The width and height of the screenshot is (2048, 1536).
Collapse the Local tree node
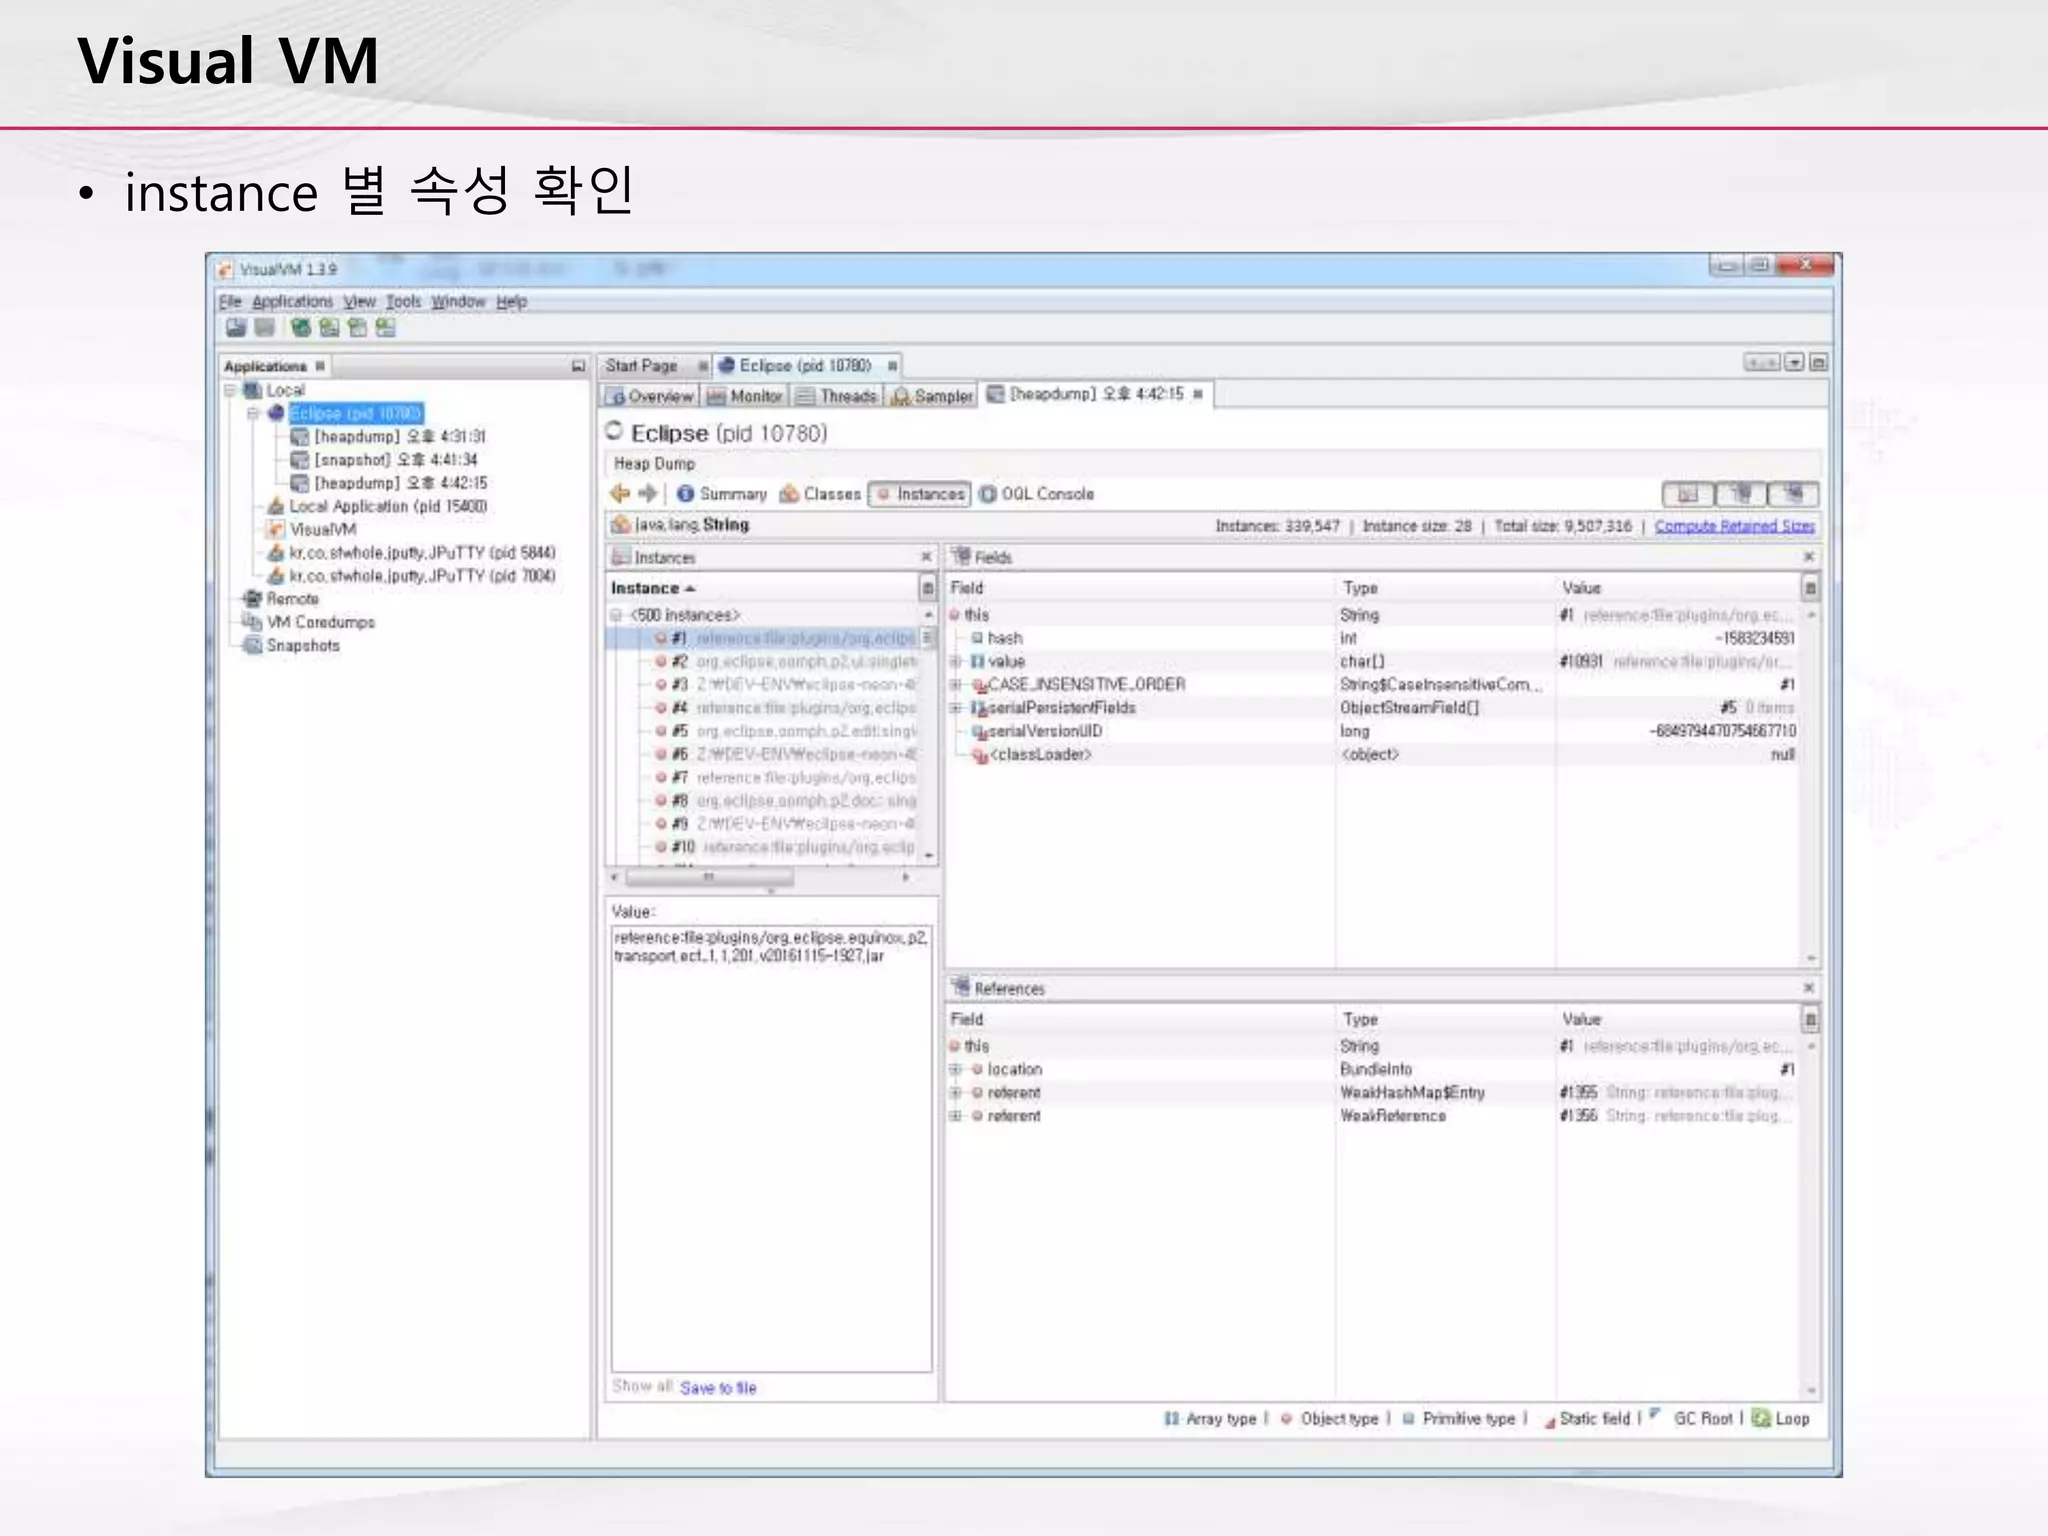click(x=230, y=390)
